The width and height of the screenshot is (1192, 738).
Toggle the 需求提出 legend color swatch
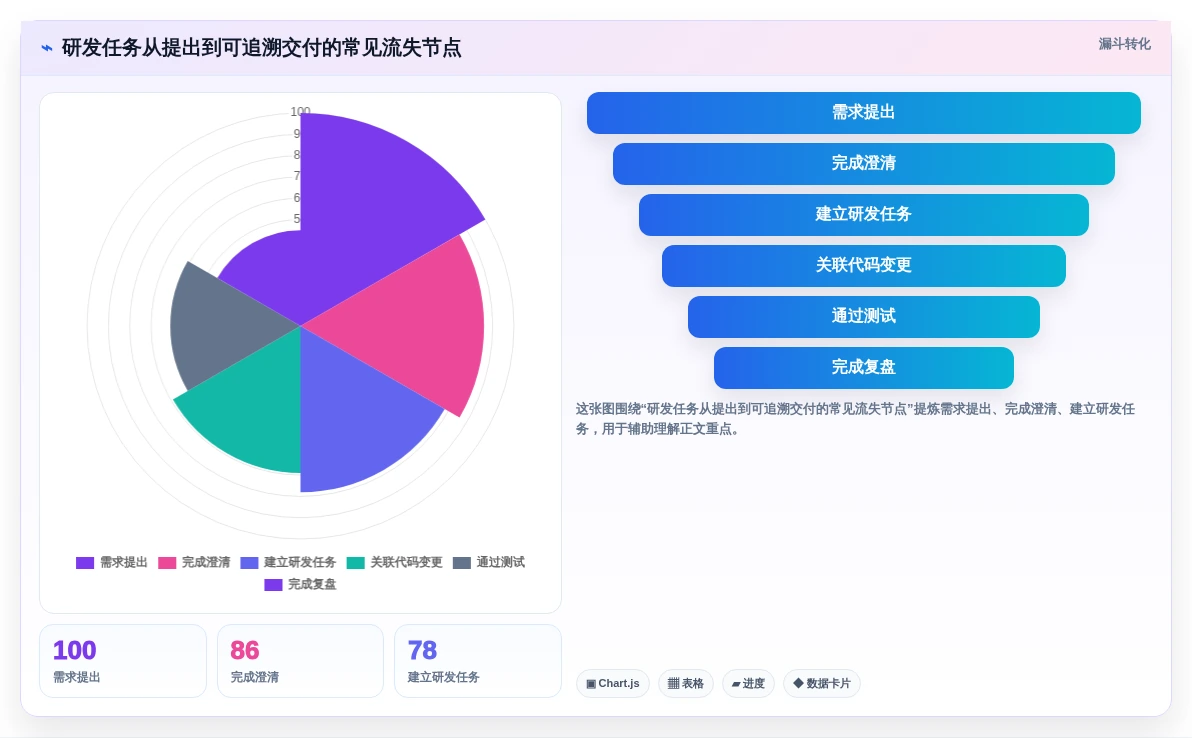pos(85,562)
